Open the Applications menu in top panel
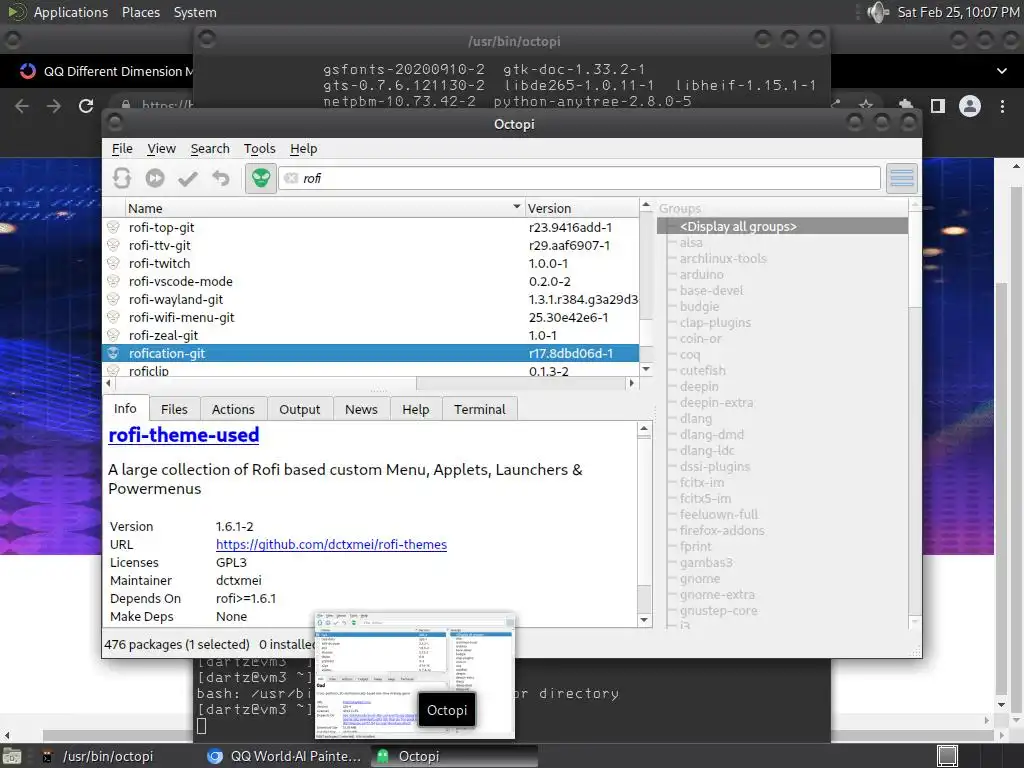 pyautogui.click(x=71, y=12)
